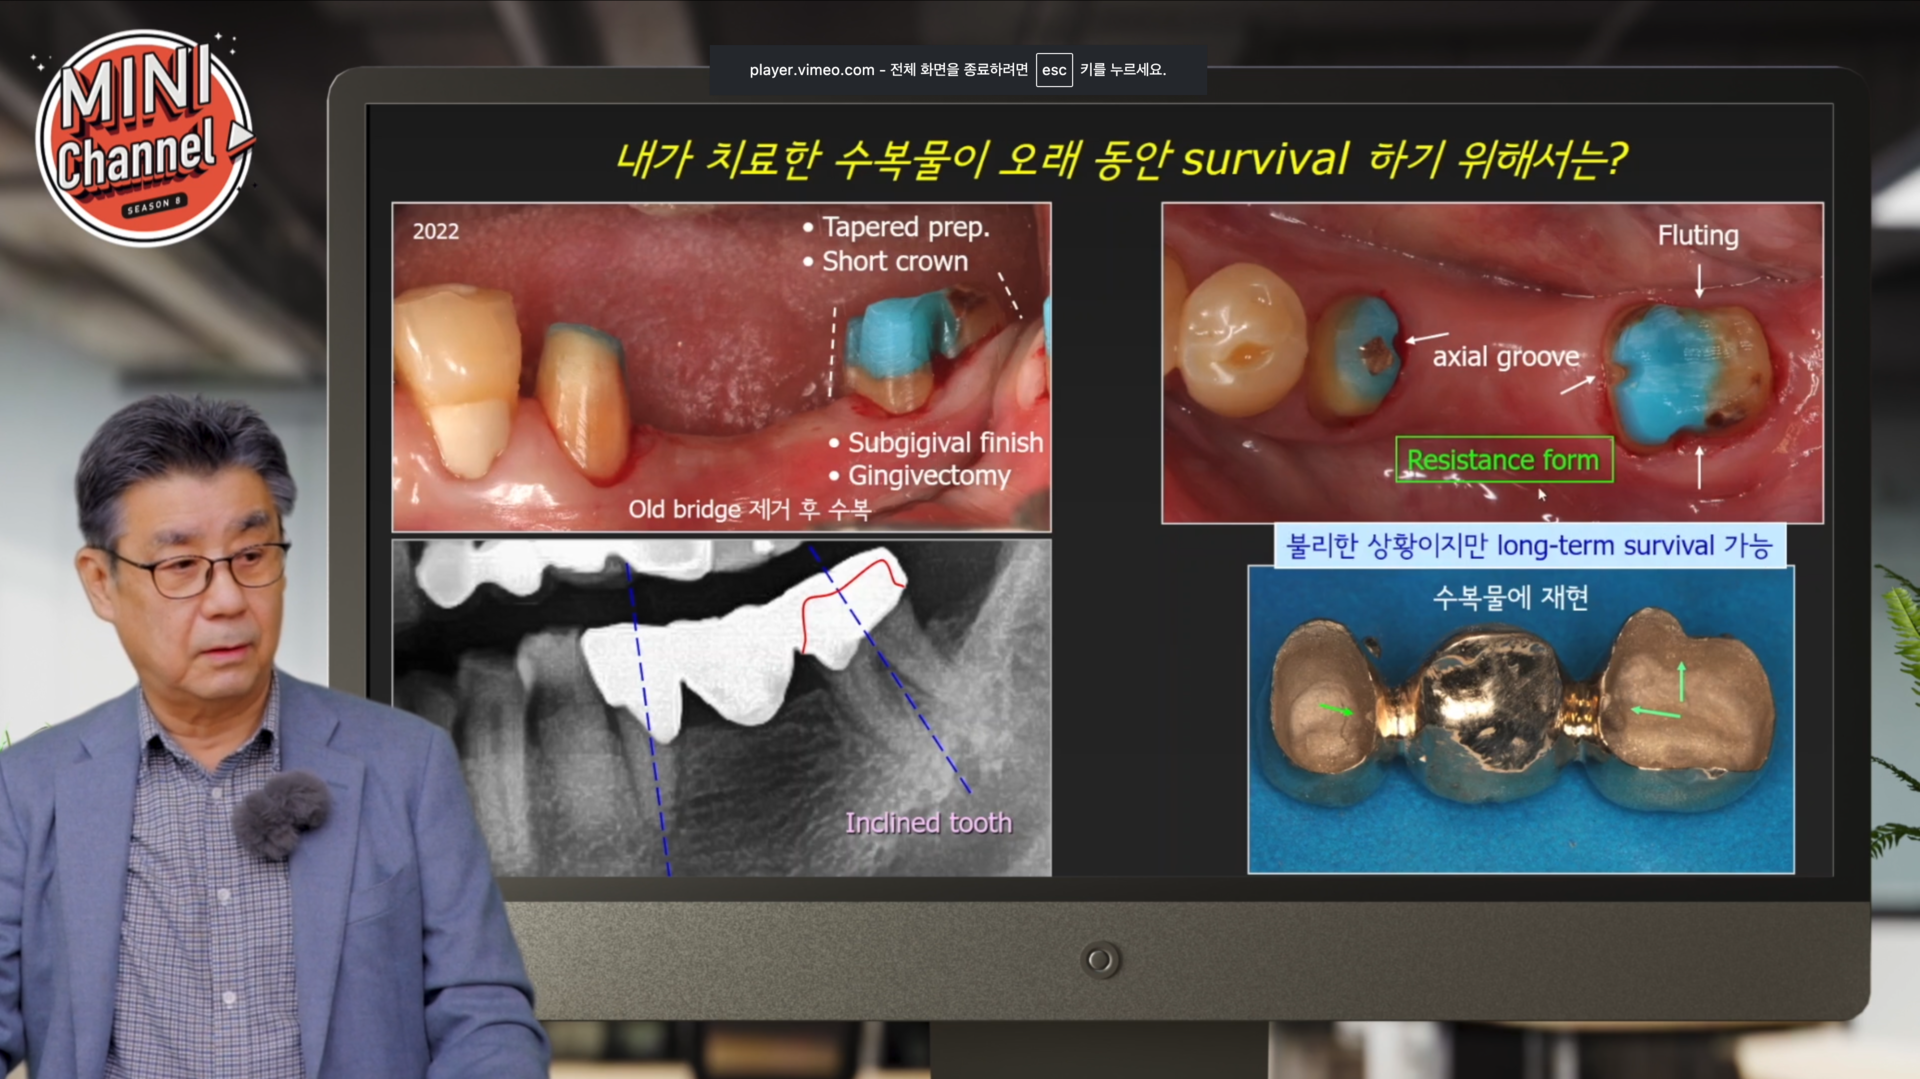Click the monitor power indicator below the screen
Image resolution: width=1920 pixels, height=1079 pixels.
pos(1098,957)
